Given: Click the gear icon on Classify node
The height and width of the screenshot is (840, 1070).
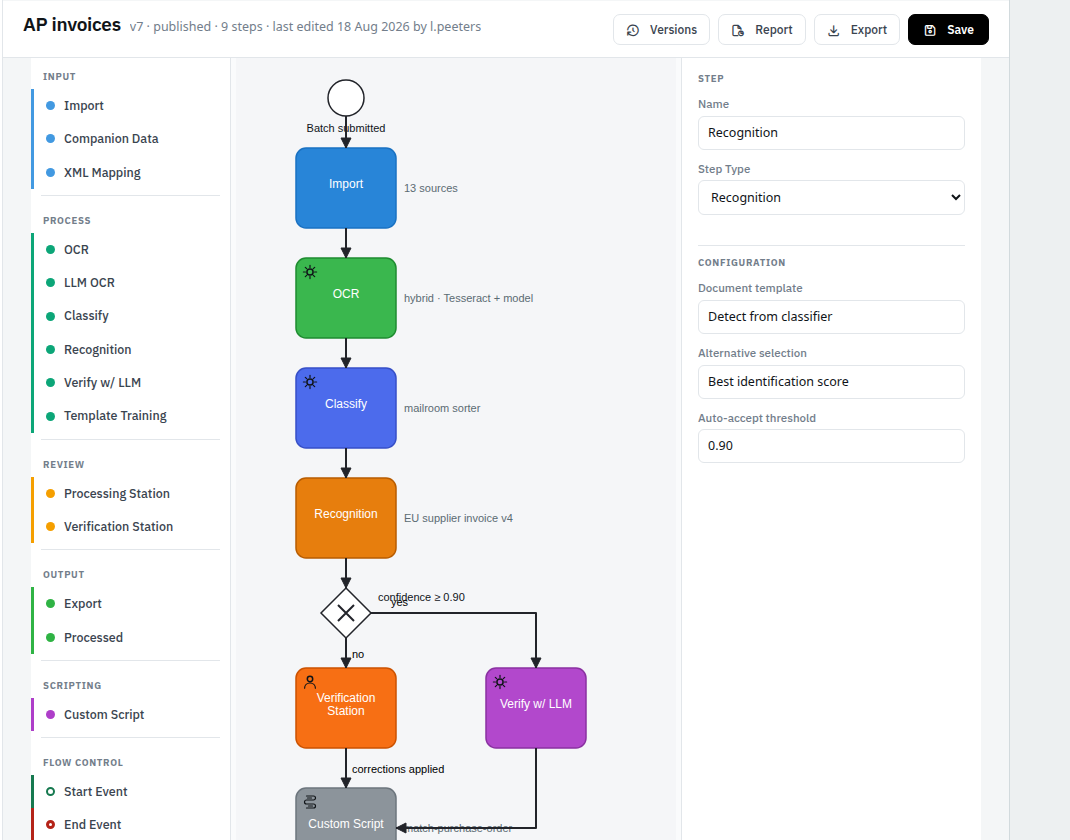Looking at the screenshot, I should click(310, 382).
